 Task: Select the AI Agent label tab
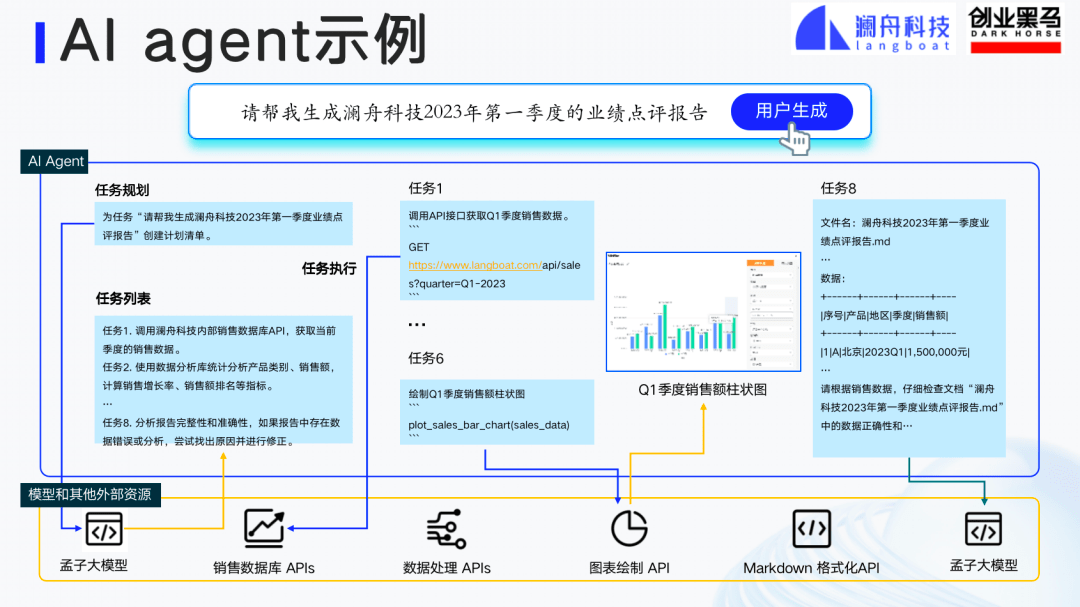(x=56, y=161)
